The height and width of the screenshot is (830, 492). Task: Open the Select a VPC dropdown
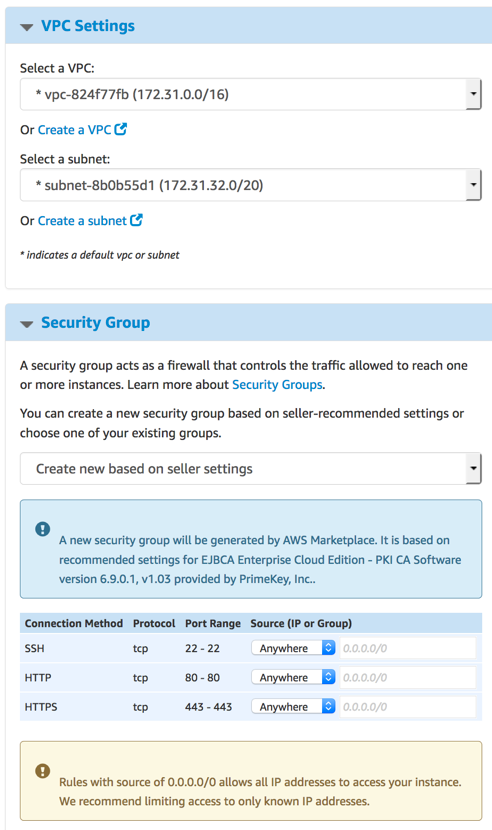(x=251, y=94)
